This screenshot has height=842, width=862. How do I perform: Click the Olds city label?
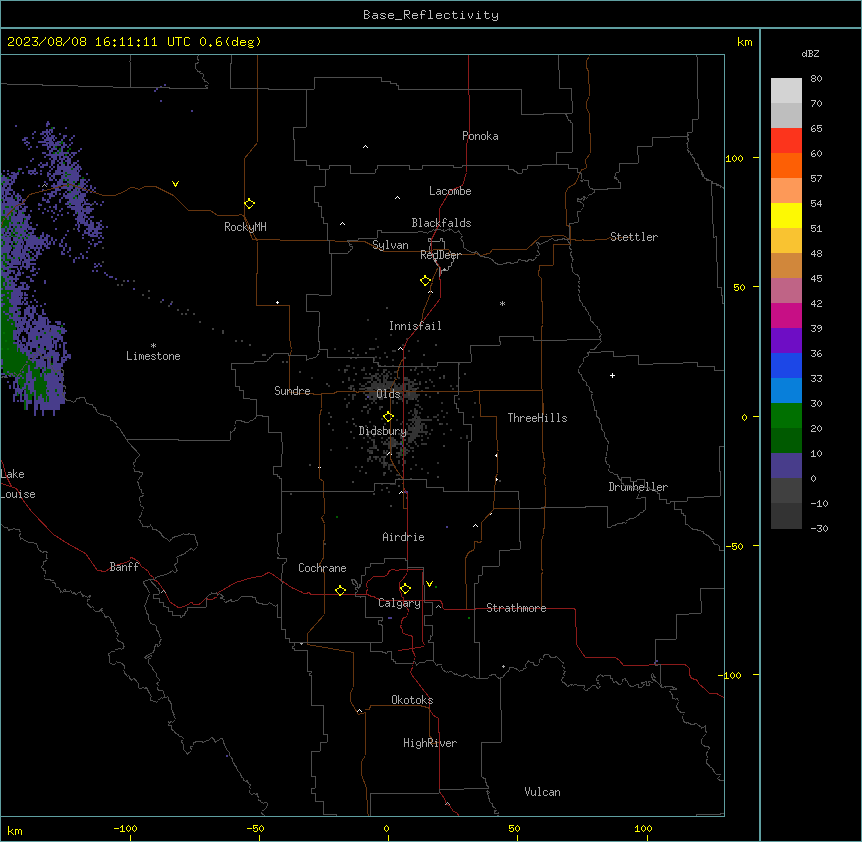coord(388,394)
